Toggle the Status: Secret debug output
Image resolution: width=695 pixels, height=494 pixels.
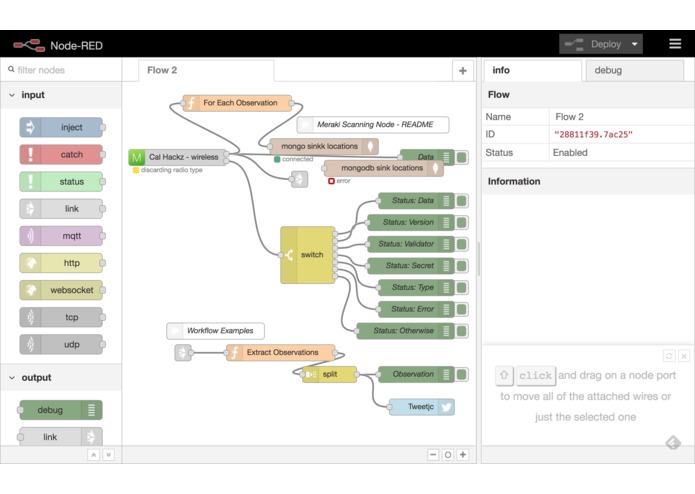point(461,266)
